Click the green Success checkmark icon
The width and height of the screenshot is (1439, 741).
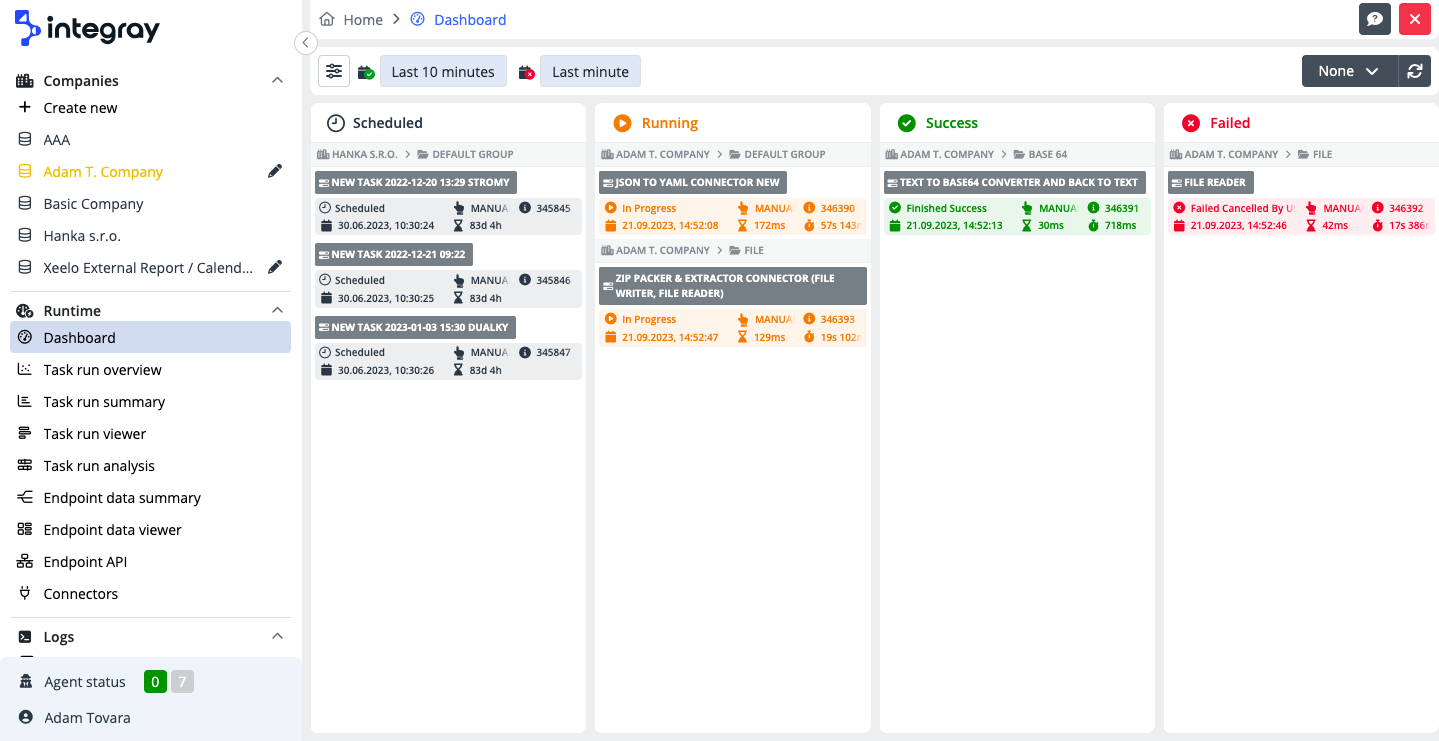[906, 123]
